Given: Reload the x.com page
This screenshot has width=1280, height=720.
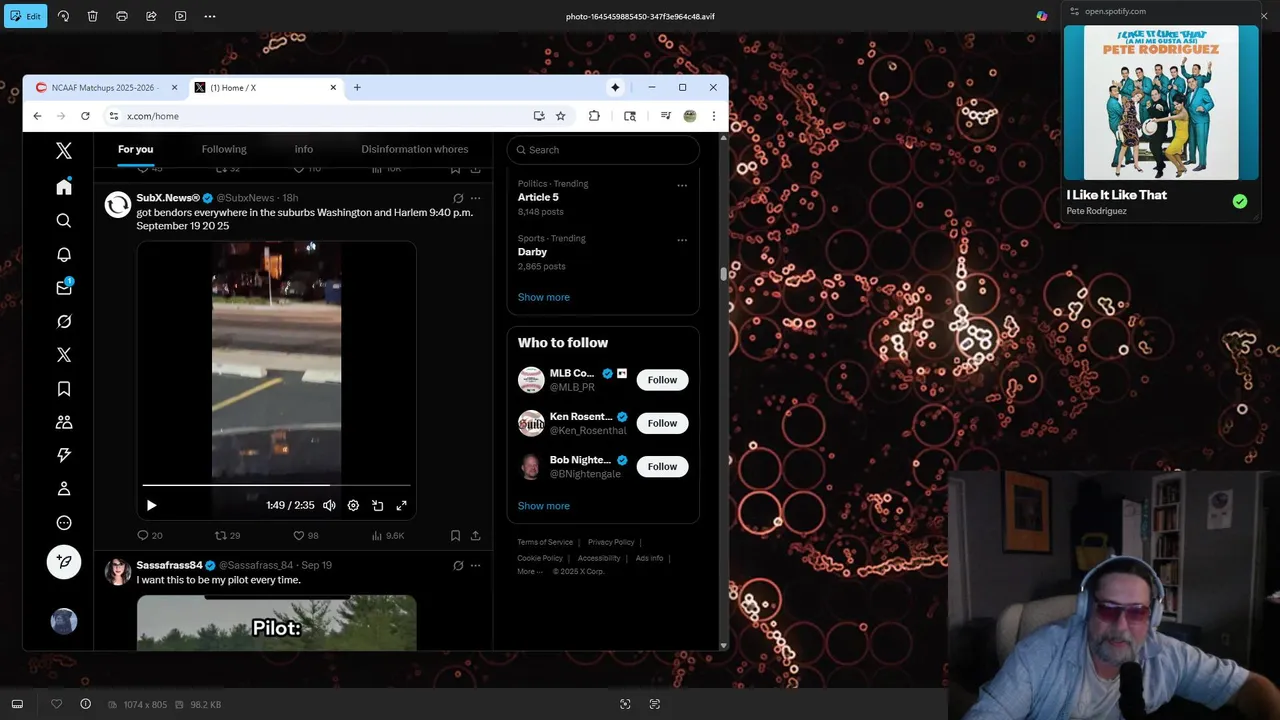Looking at the screenshot, I should (x=85, y=116).
